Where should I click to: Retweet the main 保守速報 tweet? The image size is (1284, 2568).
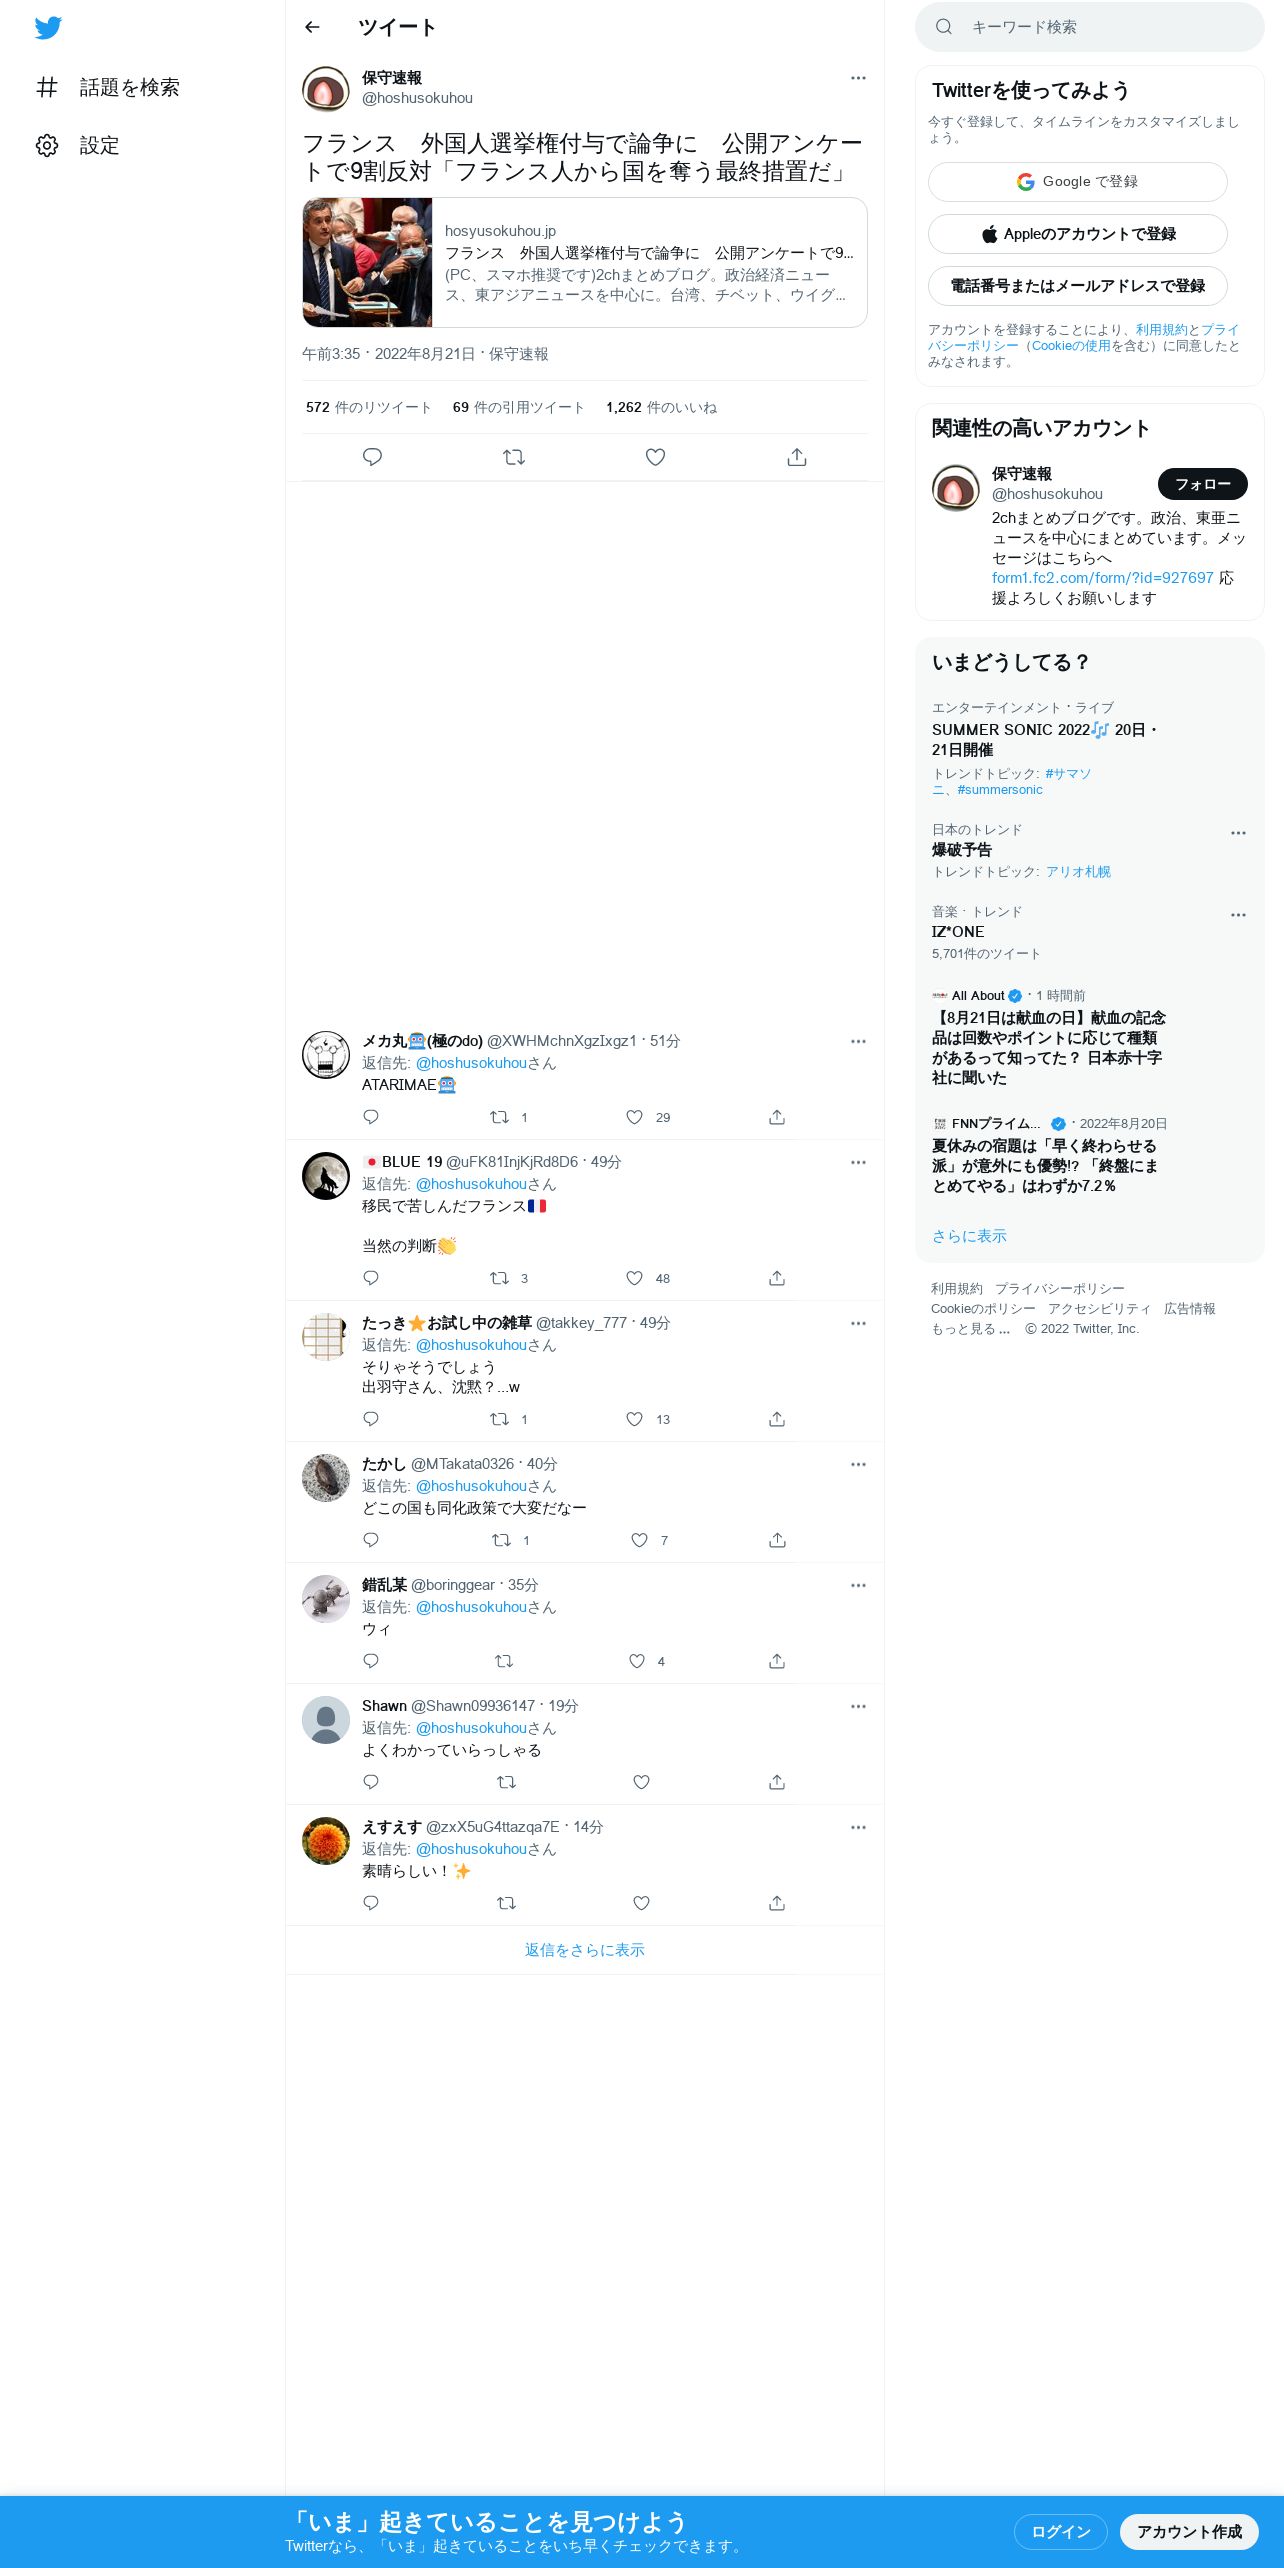pos(514,457)
